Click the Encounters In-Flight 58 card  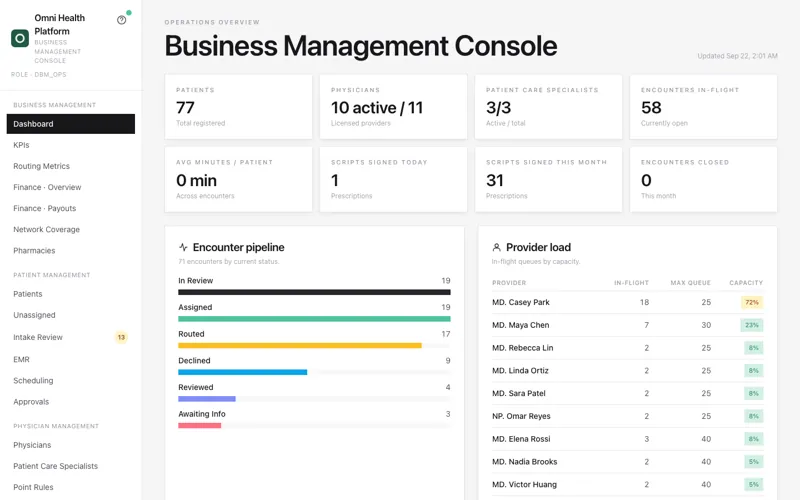704,107
